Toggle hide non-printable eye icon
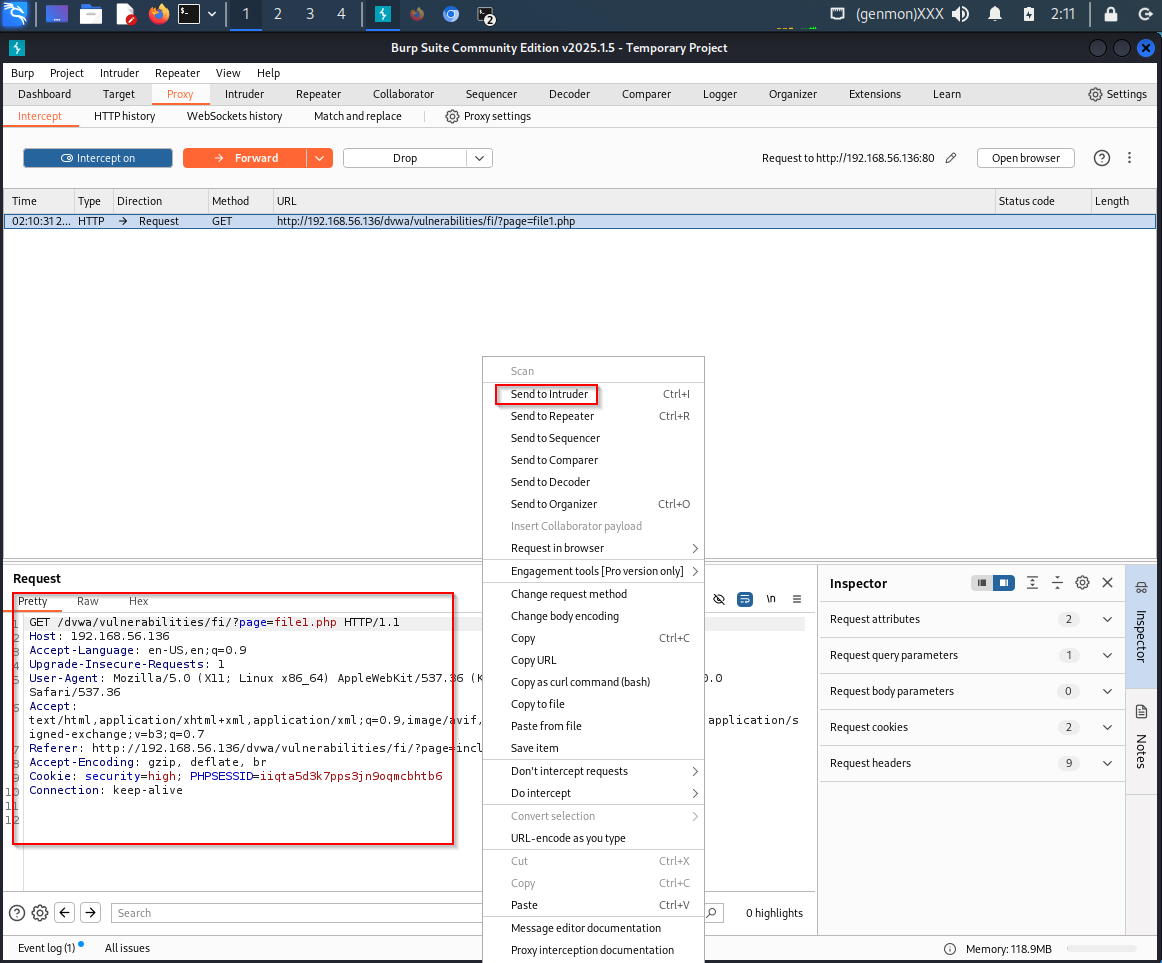 (x=719, y=599)
